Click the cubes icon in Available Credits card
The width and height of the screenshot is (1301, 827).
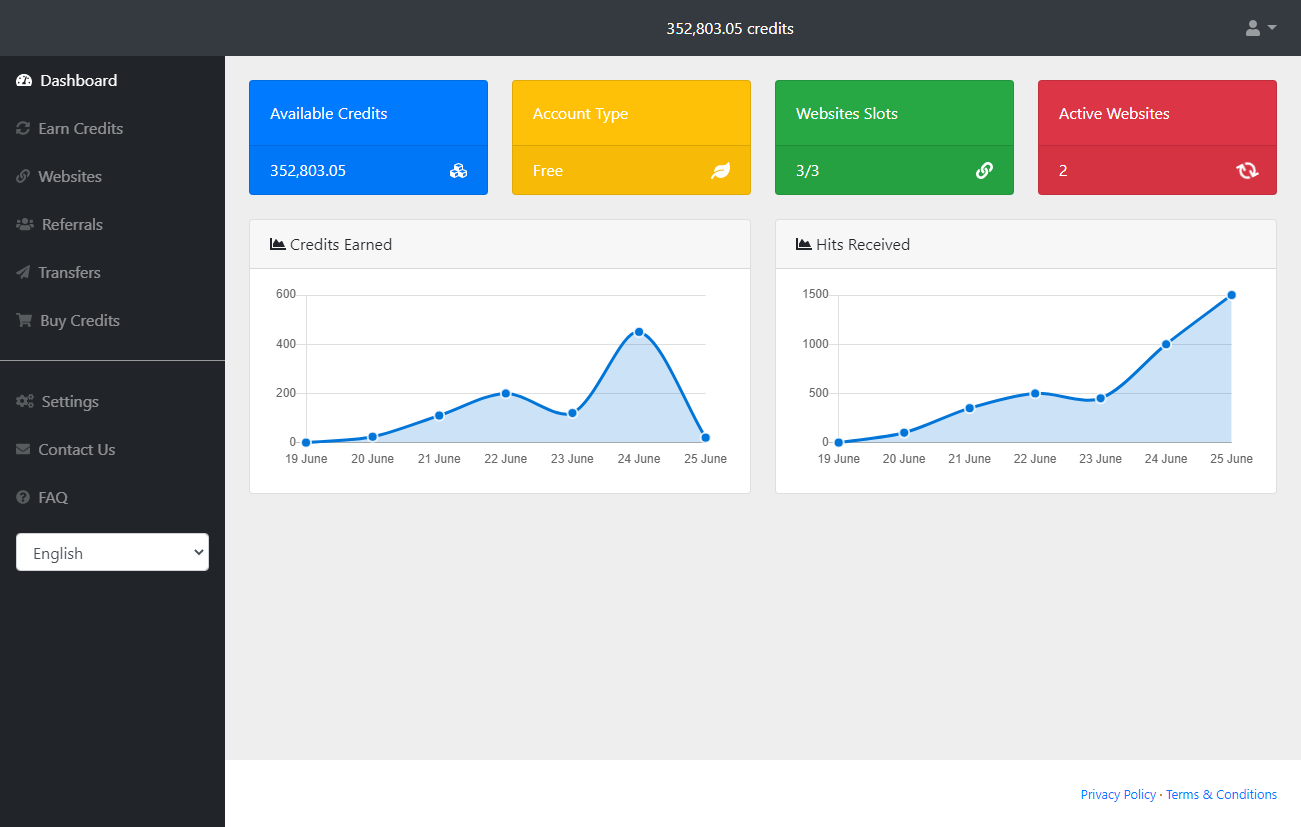458,171
